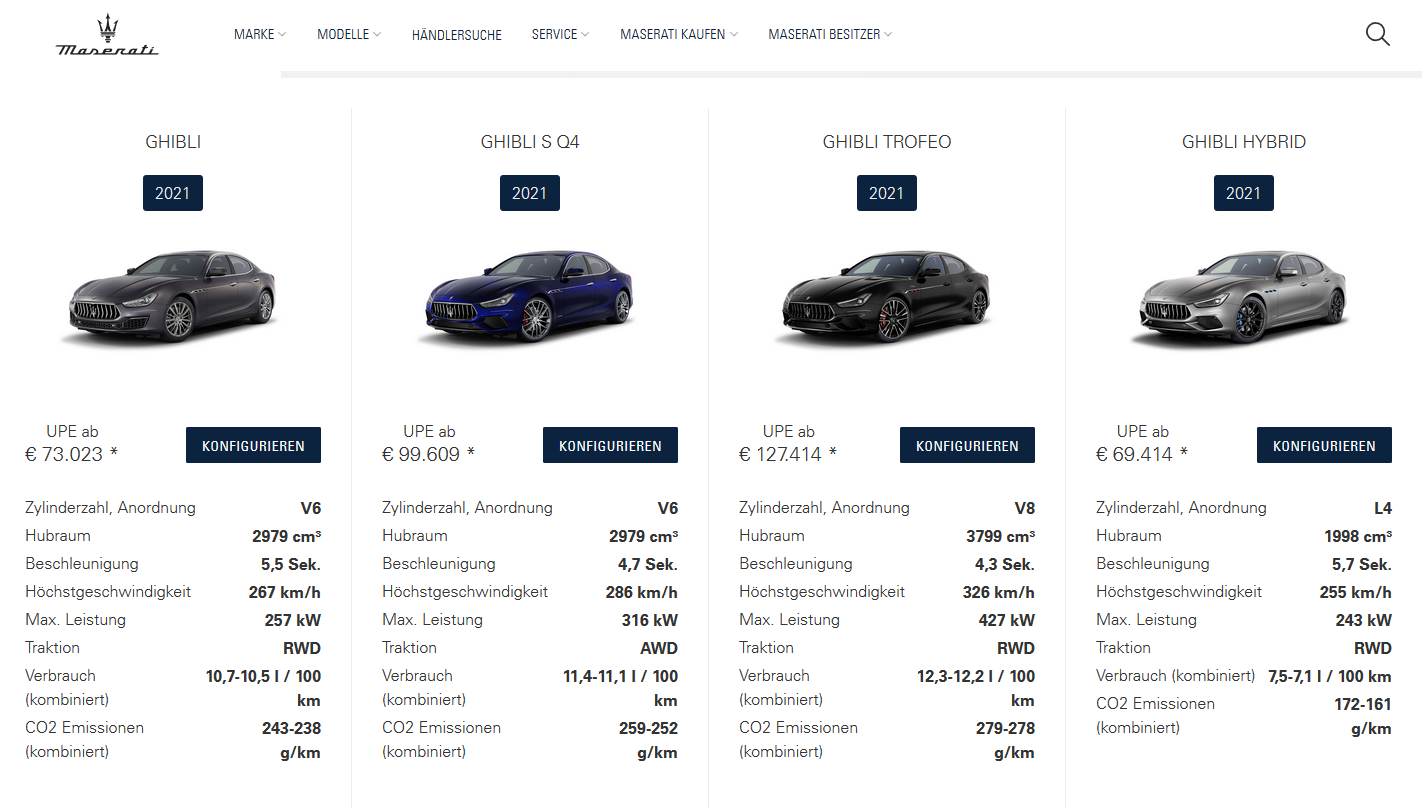The width and height of the screenshot is (1422, 808).
Task: Click the 4,7 Sek. acceleration value
Action: click(x=648, y=564)
